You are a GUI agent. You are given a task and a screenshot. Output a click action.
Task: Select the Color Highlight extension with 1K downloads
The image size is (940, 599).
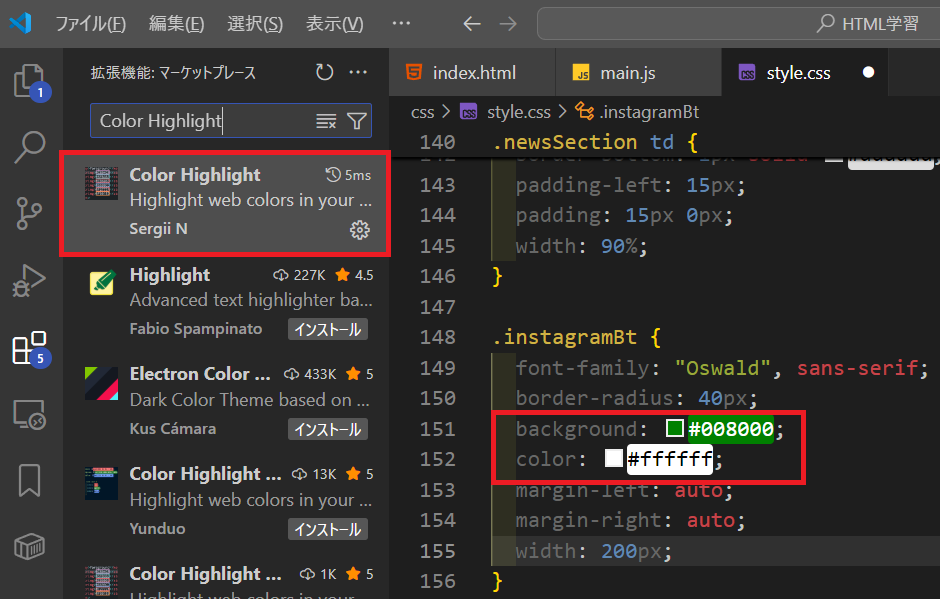226,579
